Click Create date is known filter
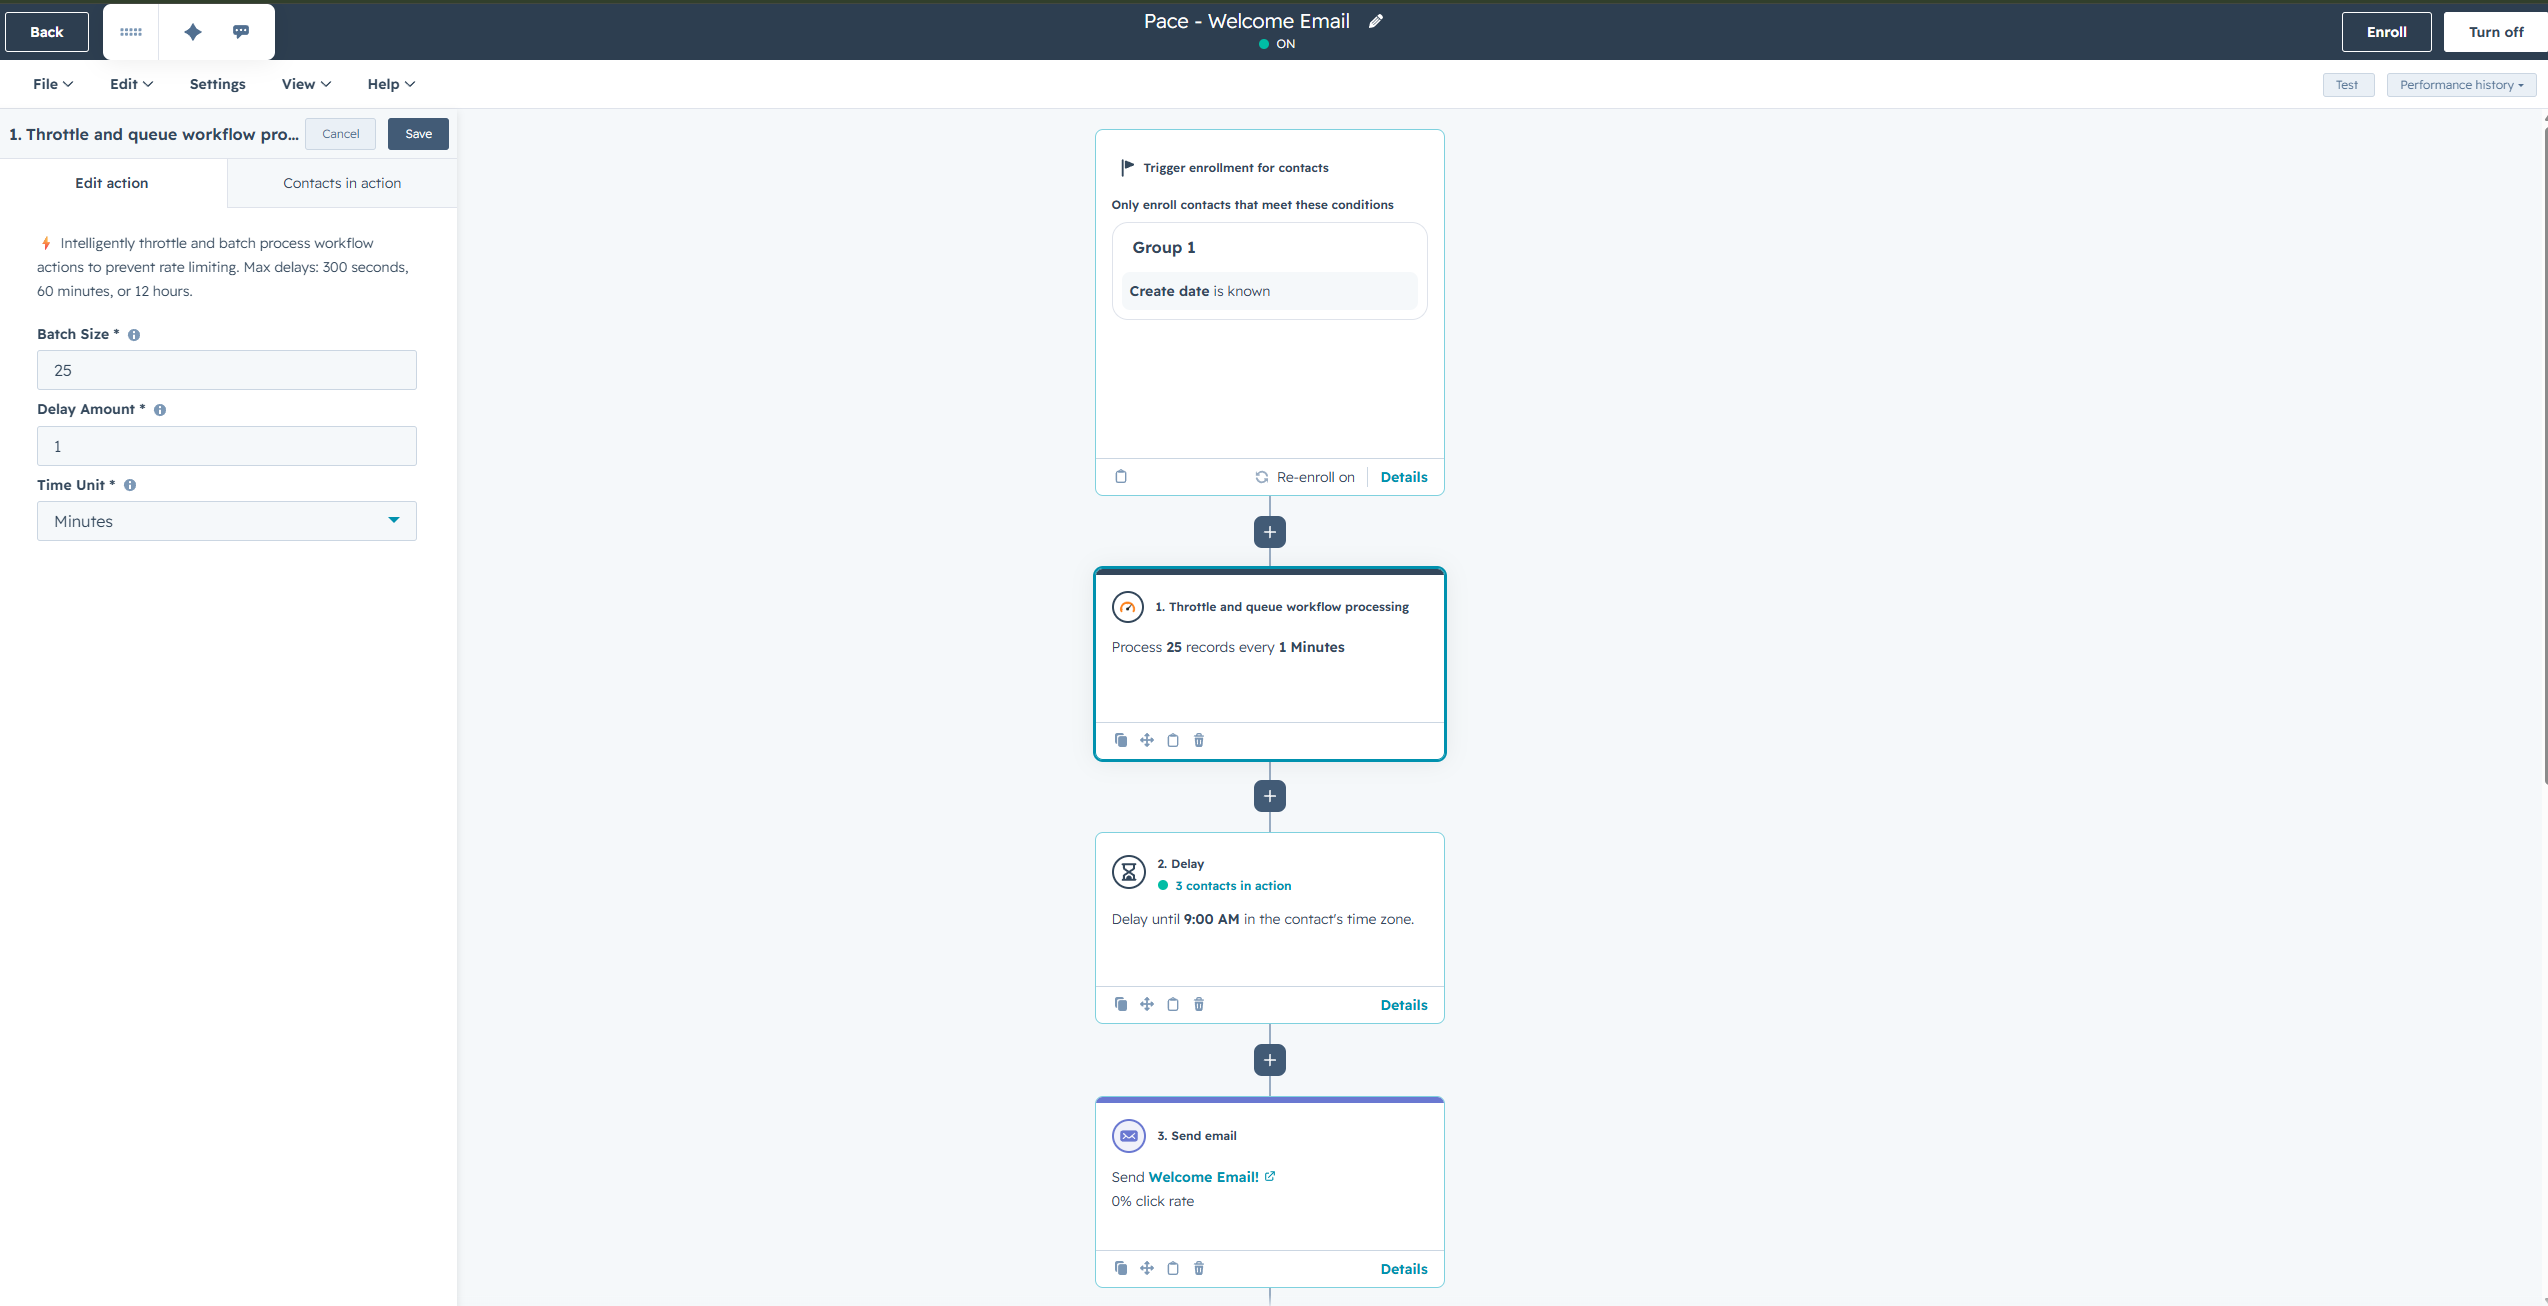The height and width of the screenshot is (1306, 2548). pos(1270,291)
